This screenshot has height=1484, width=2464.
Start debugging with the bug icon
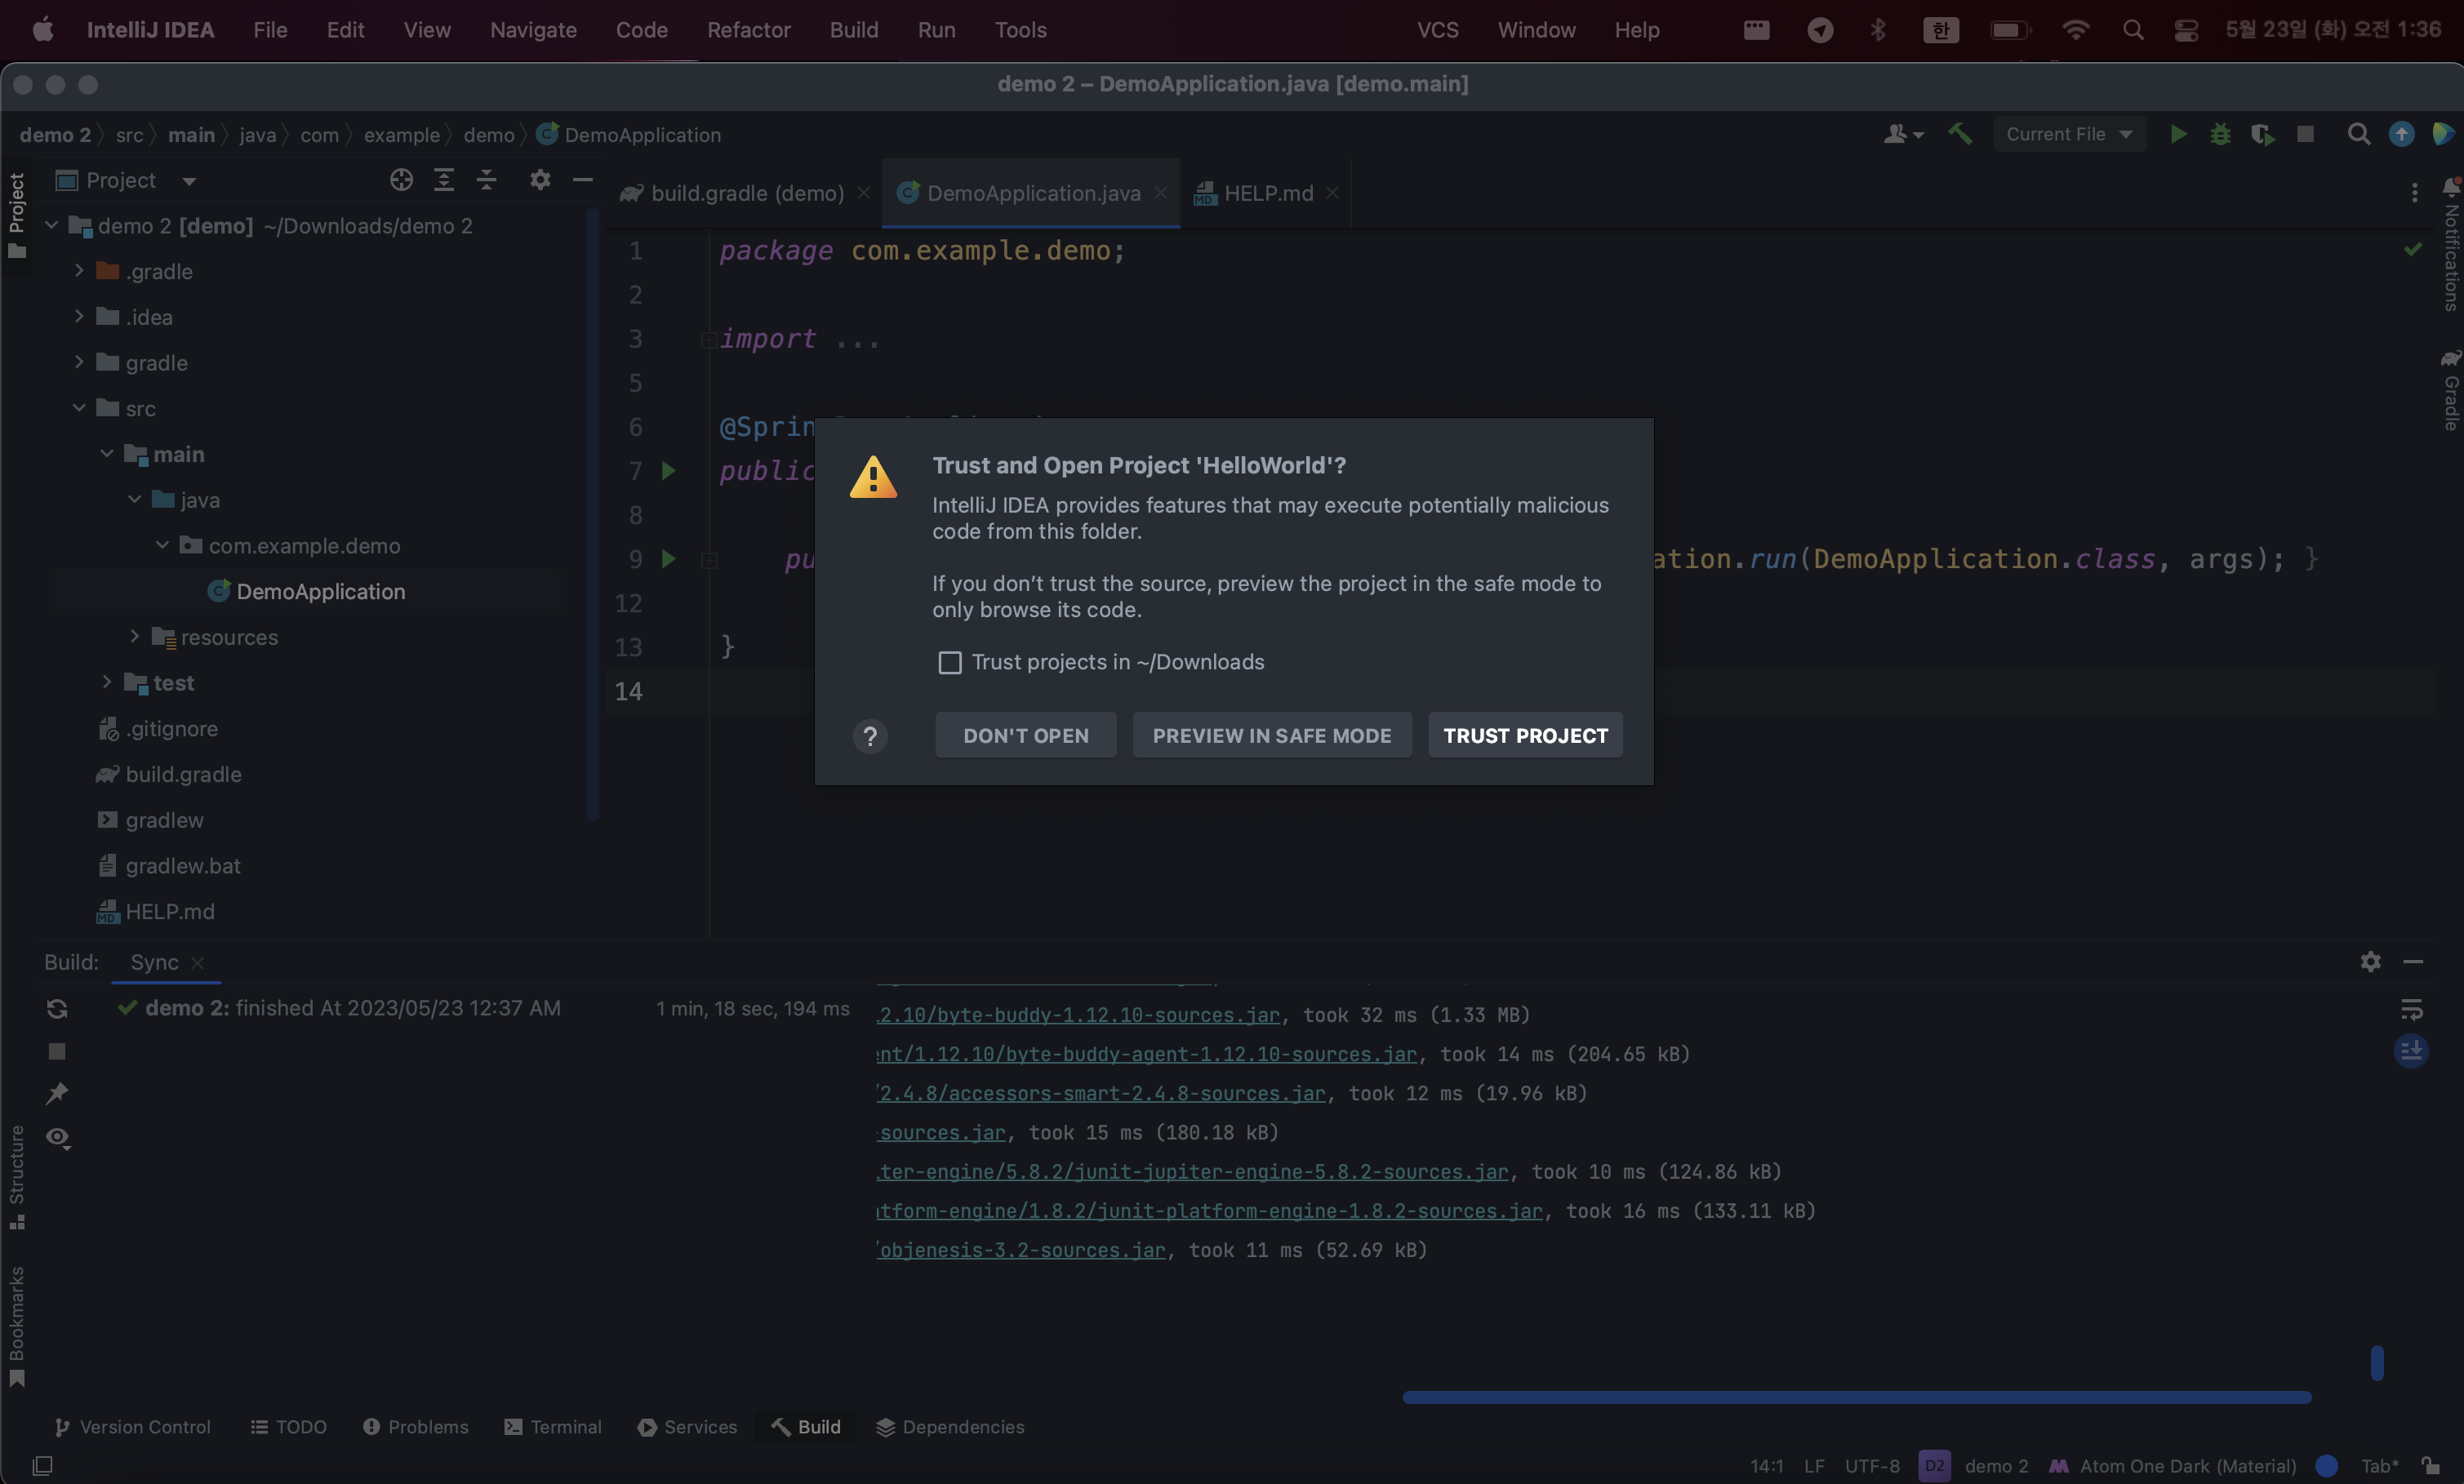point(2220,134)
